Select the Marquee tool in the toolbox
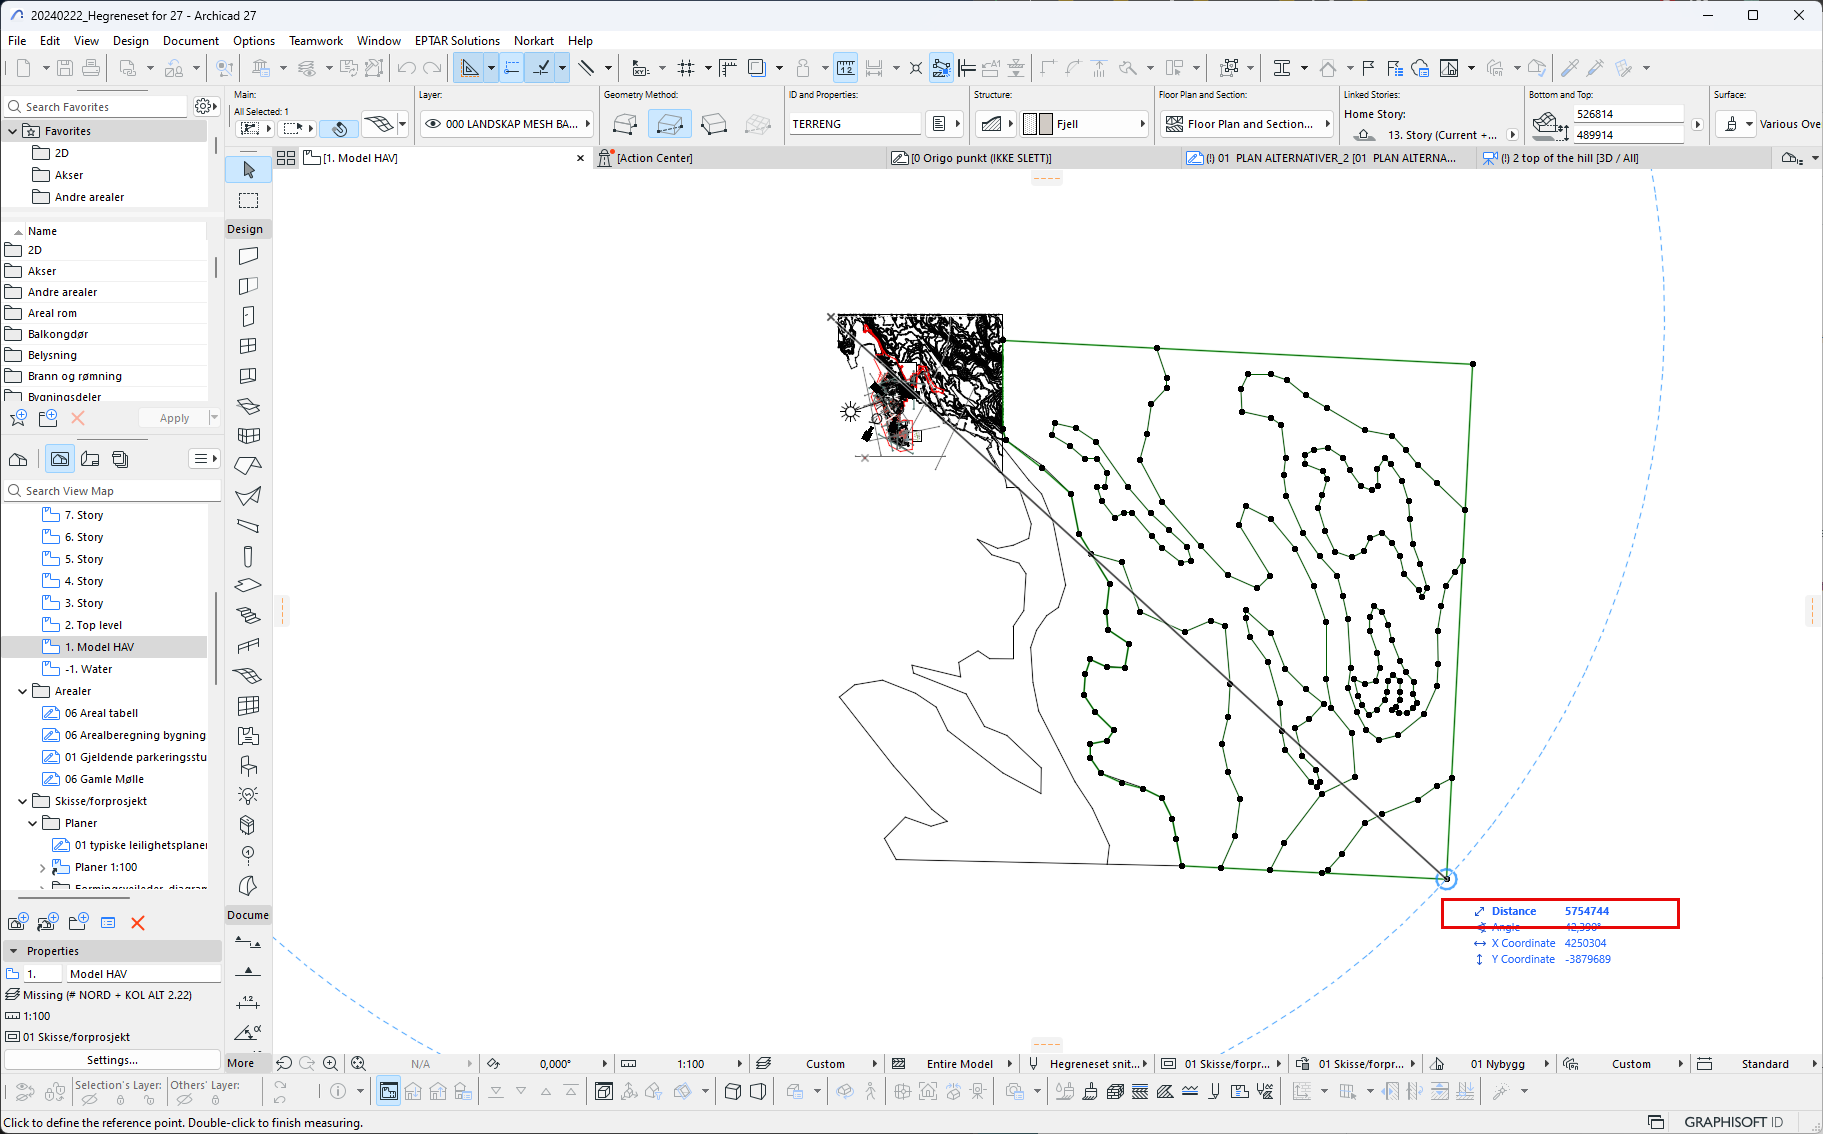This screenshot has height=1134, width=1823. pyautogui.click(x=249, y=201)
